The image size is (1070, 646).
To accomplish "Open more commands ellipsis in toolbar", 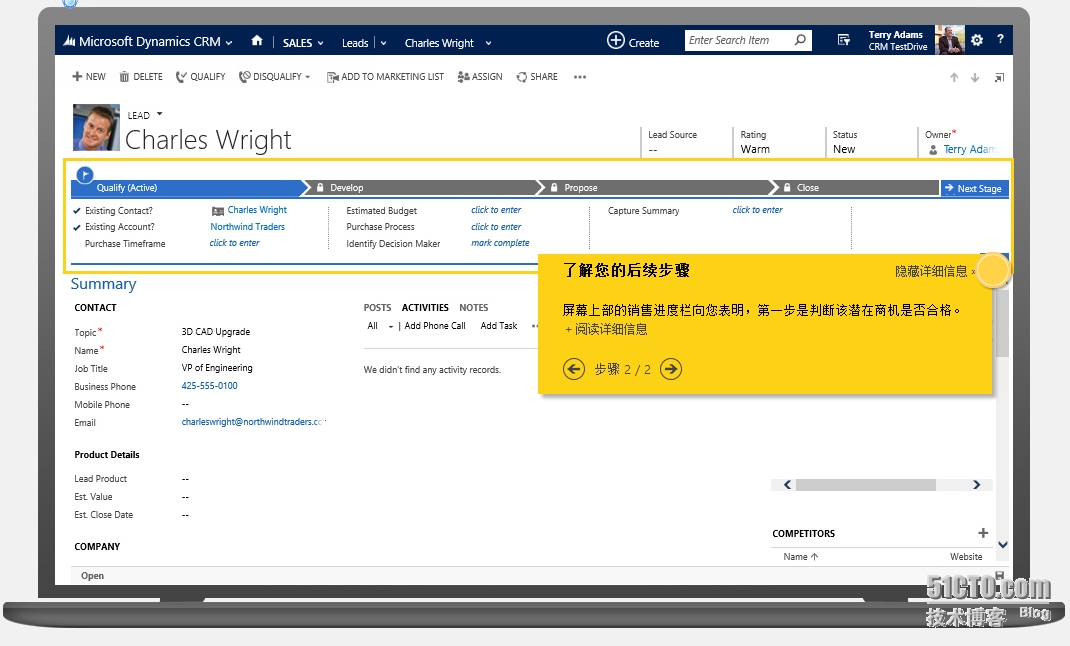I will pos(580,77).
